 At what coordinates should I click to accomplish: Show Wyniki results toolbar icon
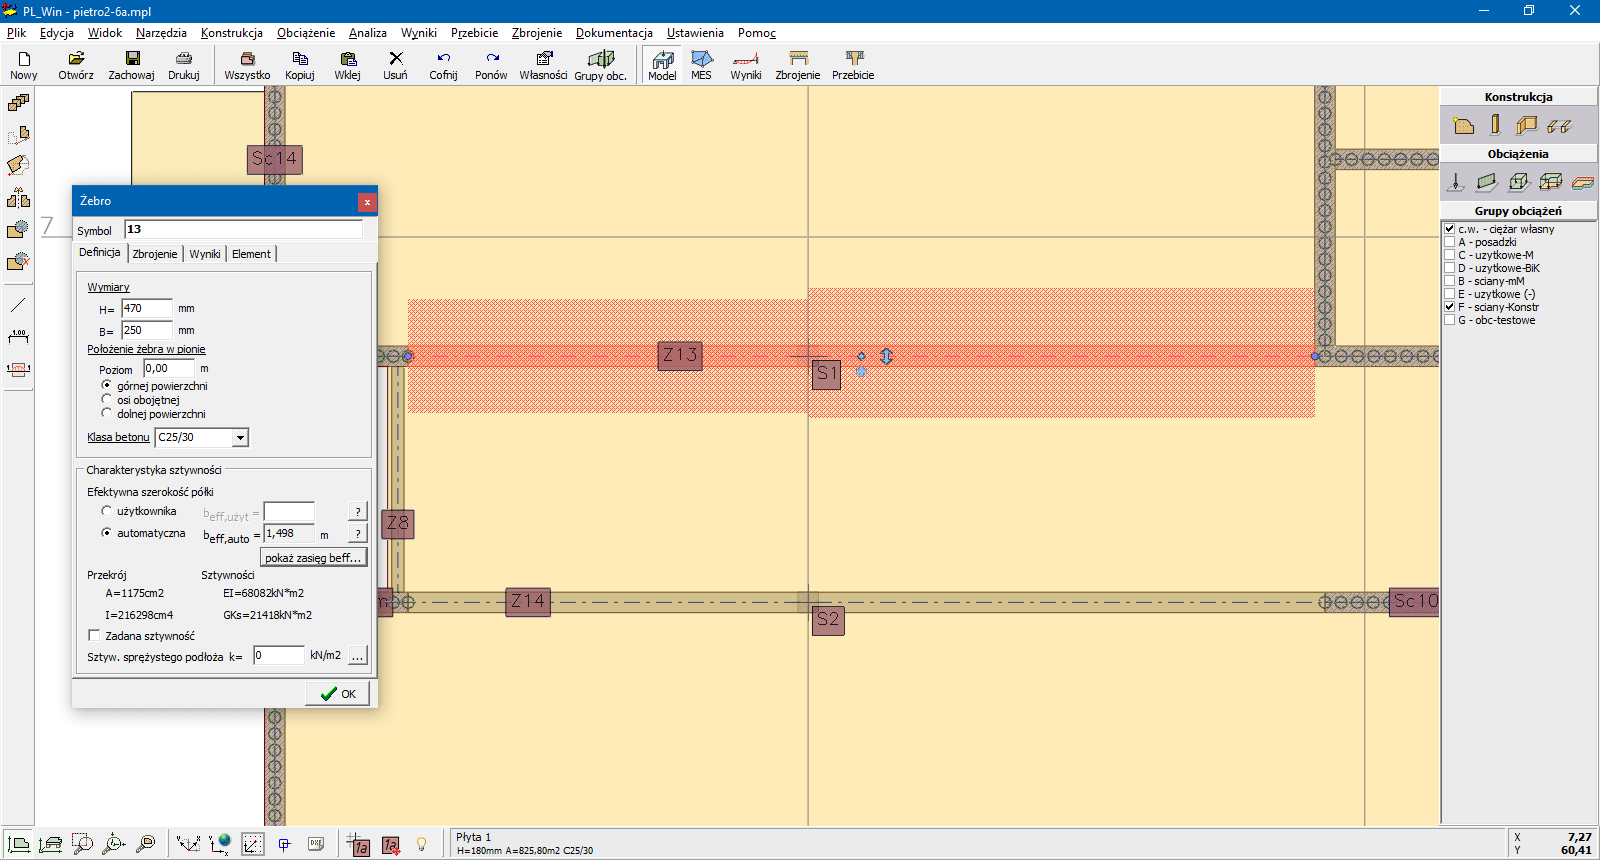746,65
